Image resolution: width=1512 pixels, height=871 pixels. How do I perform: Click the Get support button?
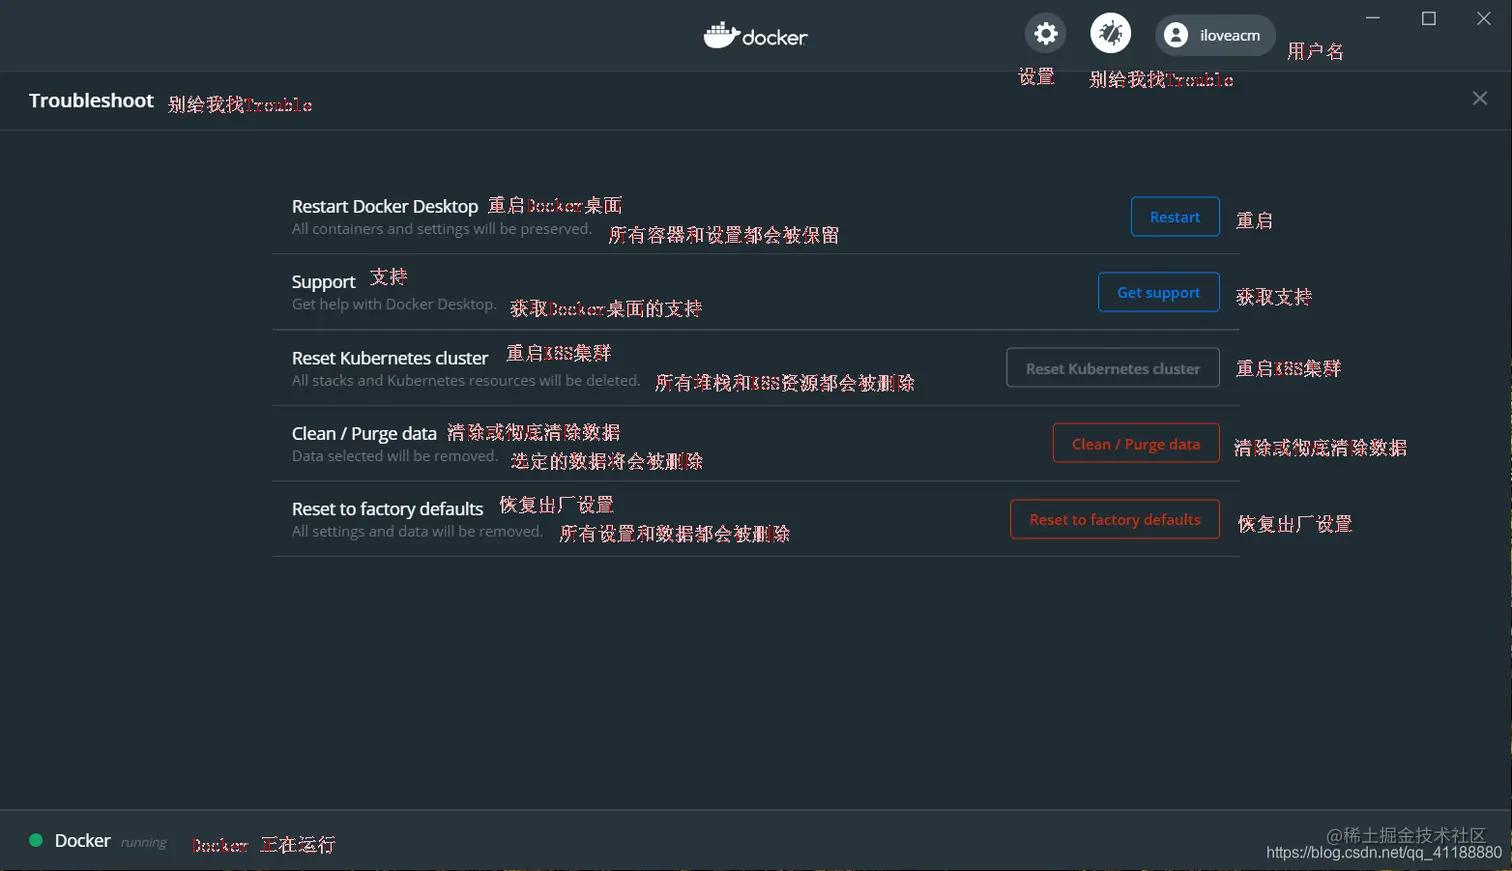click(1159, 292)
